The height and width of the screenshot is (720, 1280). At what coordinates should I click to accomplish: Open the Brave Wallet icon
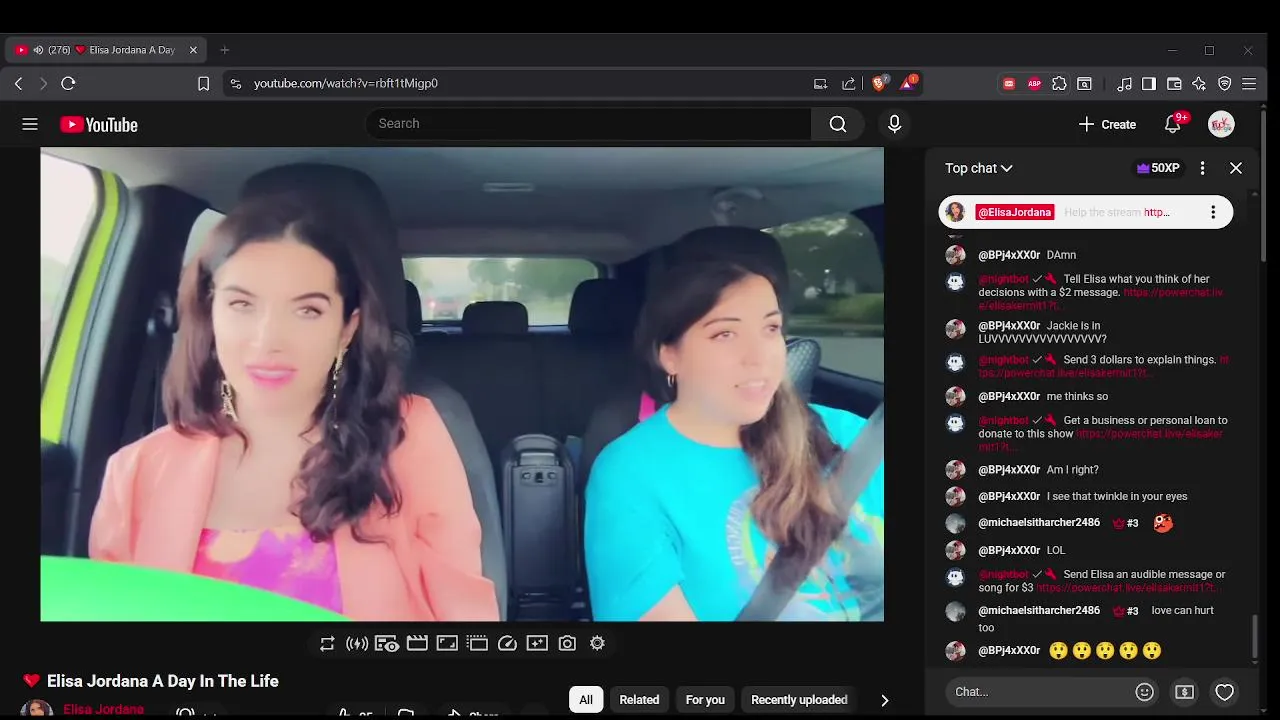pos(1174,84)
